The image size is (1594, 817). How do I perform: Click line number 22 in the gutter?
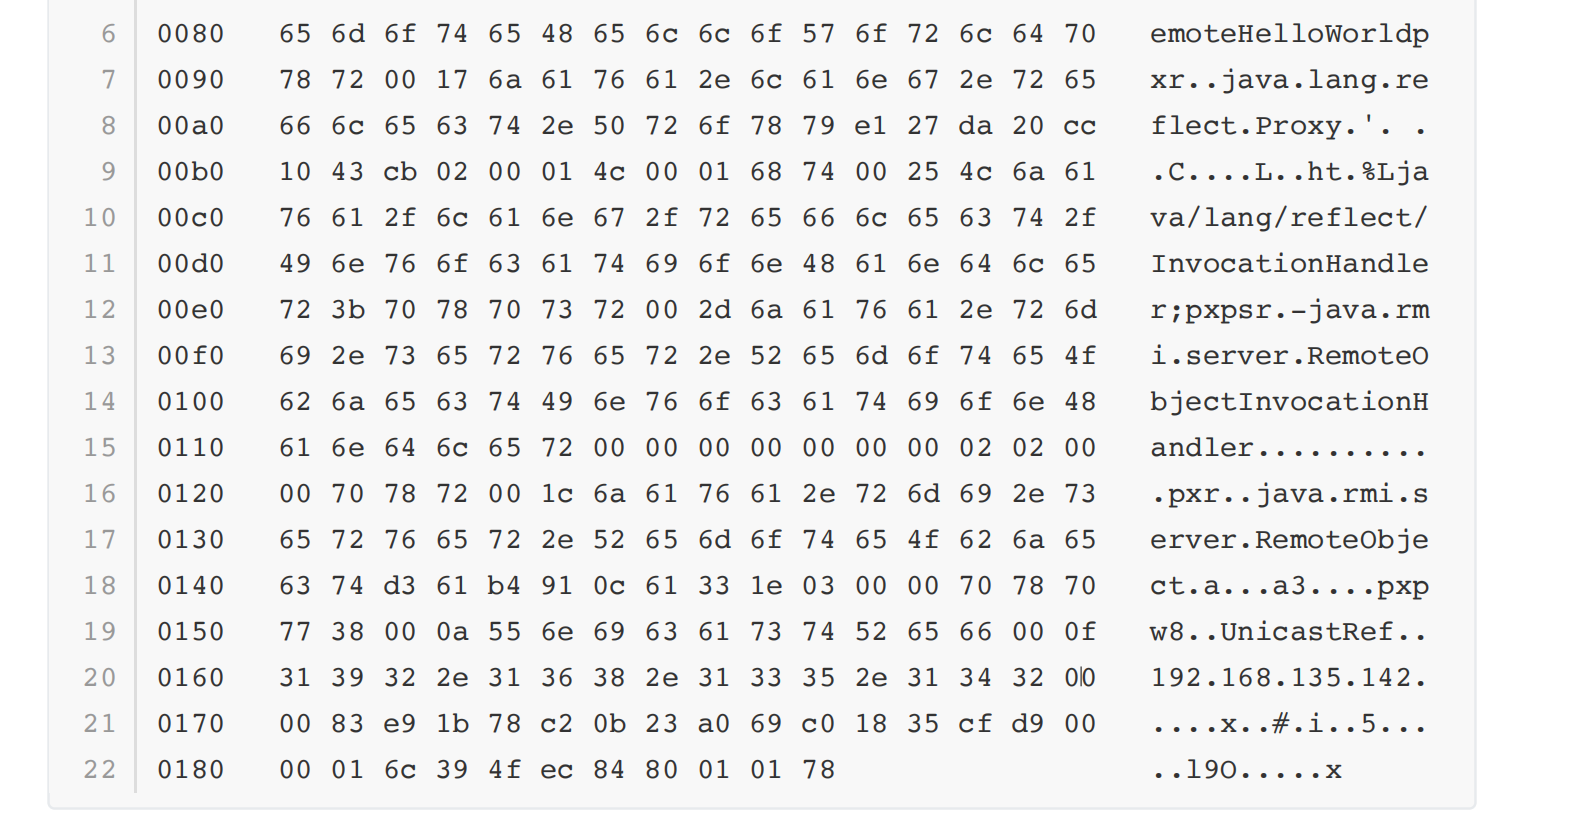[100, 770]
